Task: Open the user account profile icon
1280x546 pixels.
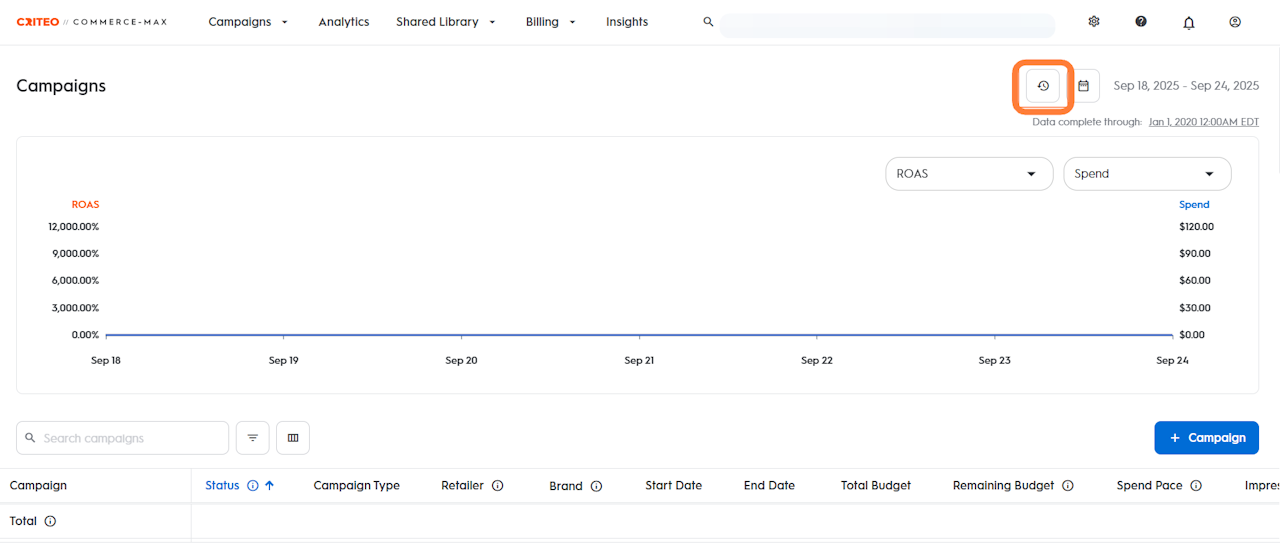Action: coord(1235,22)
